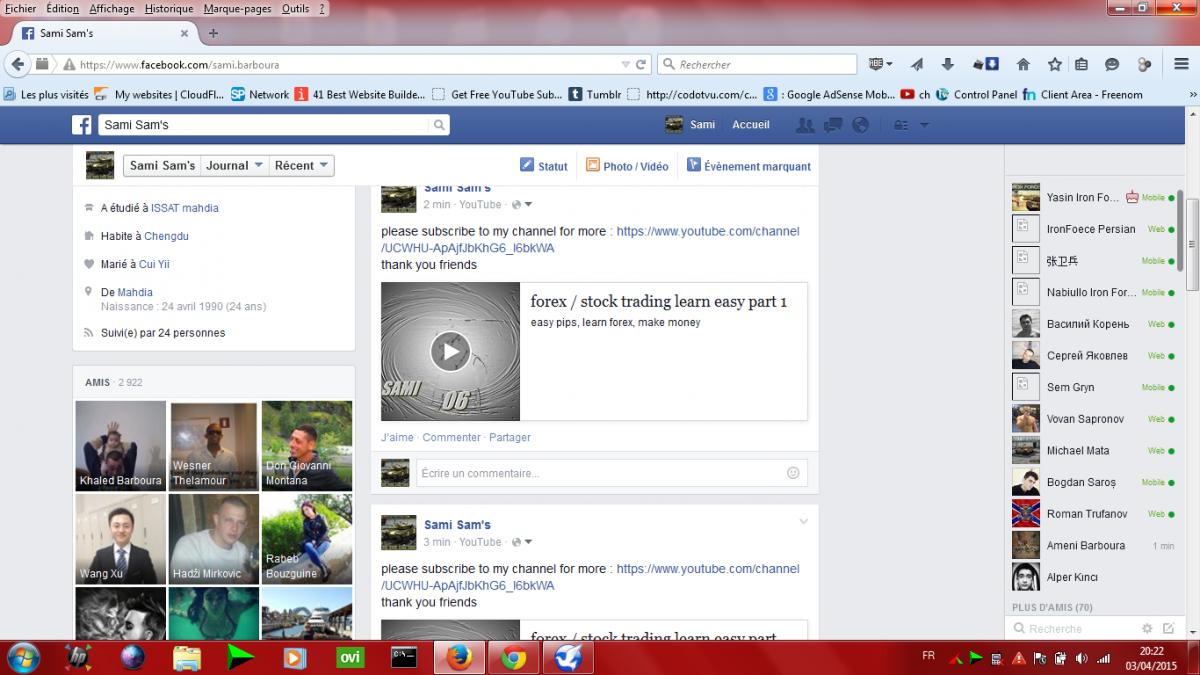Image resolution: width=1200 pixels, height=675 pixels.
Task: Open chat settings gear icon
Action: click(x=1146, y=628)
